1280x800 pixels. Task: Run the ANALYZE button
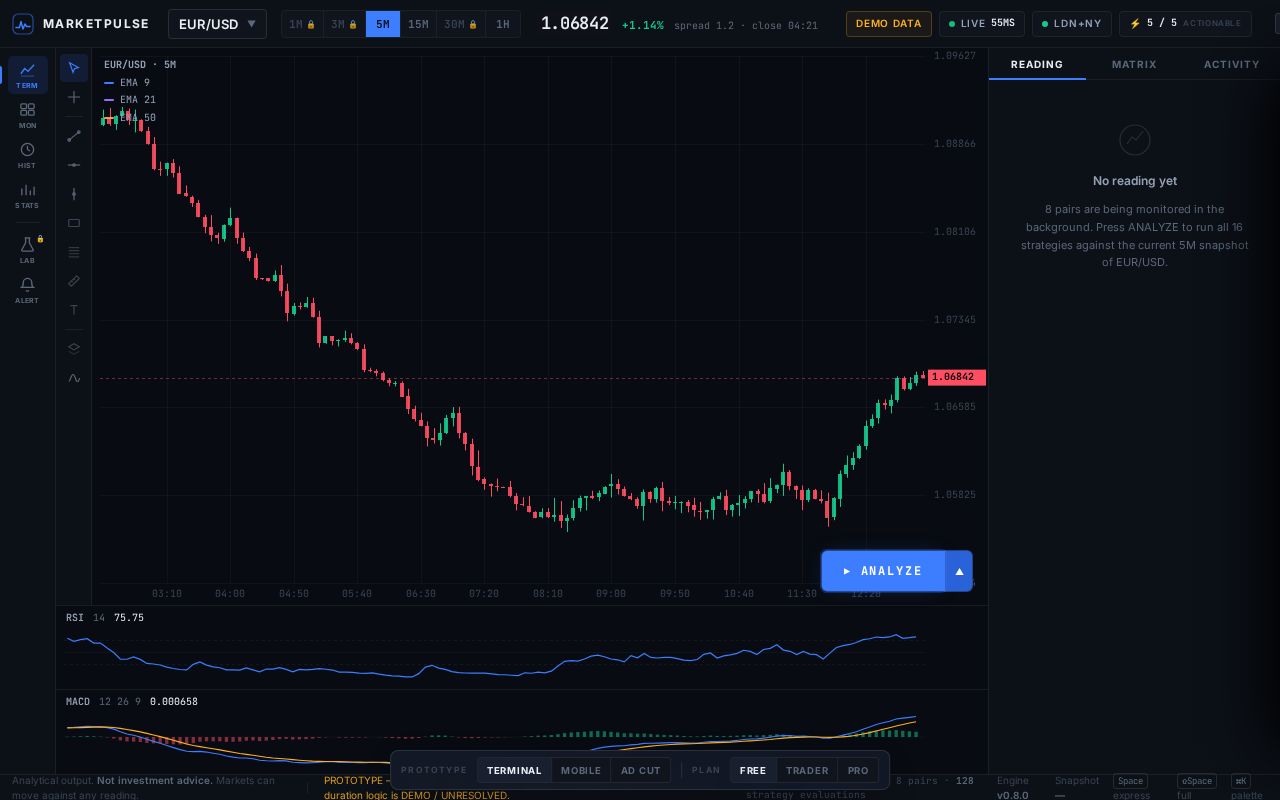tap(883, 571)
